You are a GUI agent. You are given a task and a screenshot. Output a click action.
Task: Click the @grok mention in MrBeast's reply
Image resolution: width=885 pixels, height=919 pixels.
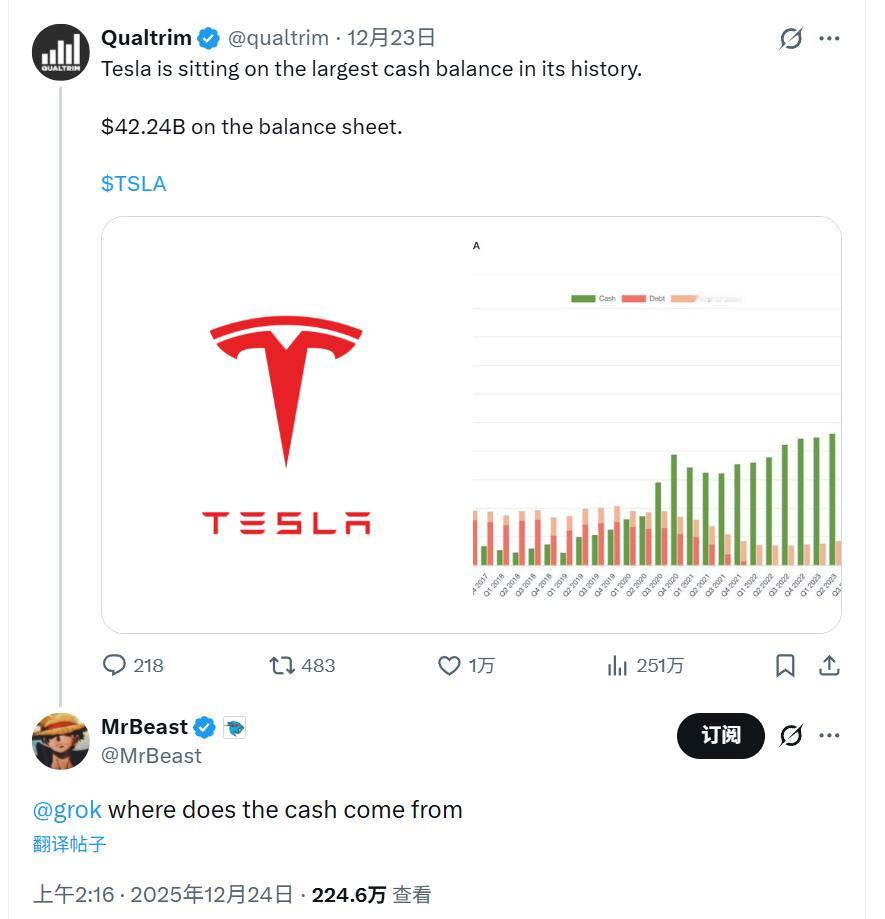pos(67,809)
